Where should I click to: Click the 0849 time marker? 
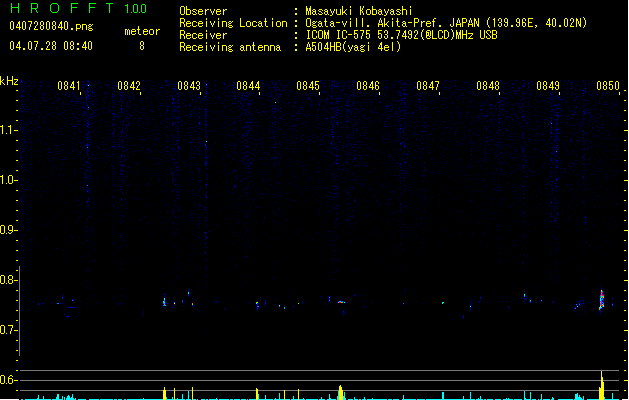(x=548, y=86)
